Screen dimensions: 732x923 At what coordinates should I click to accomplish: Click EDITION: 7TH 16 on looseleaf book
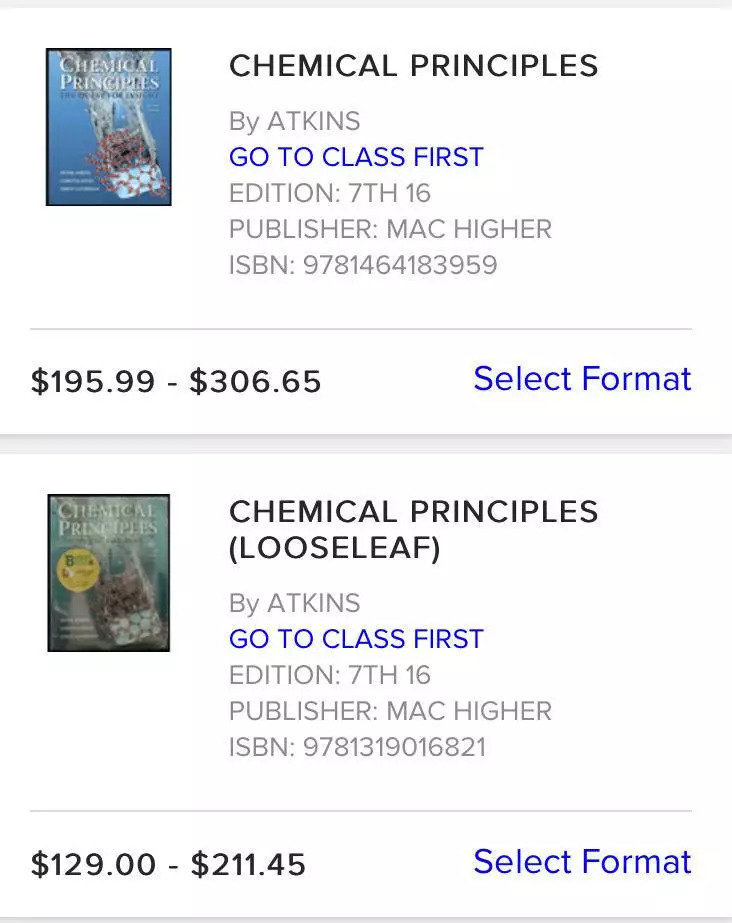[x=330, y=675]
